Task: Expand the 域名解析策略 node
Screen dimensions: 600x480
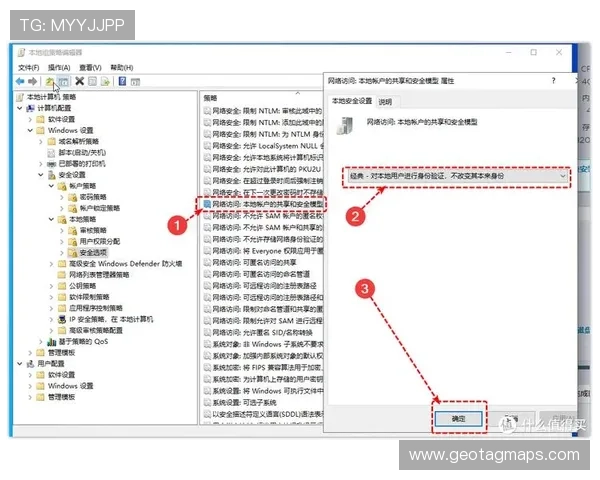Action: coord(41,142)
